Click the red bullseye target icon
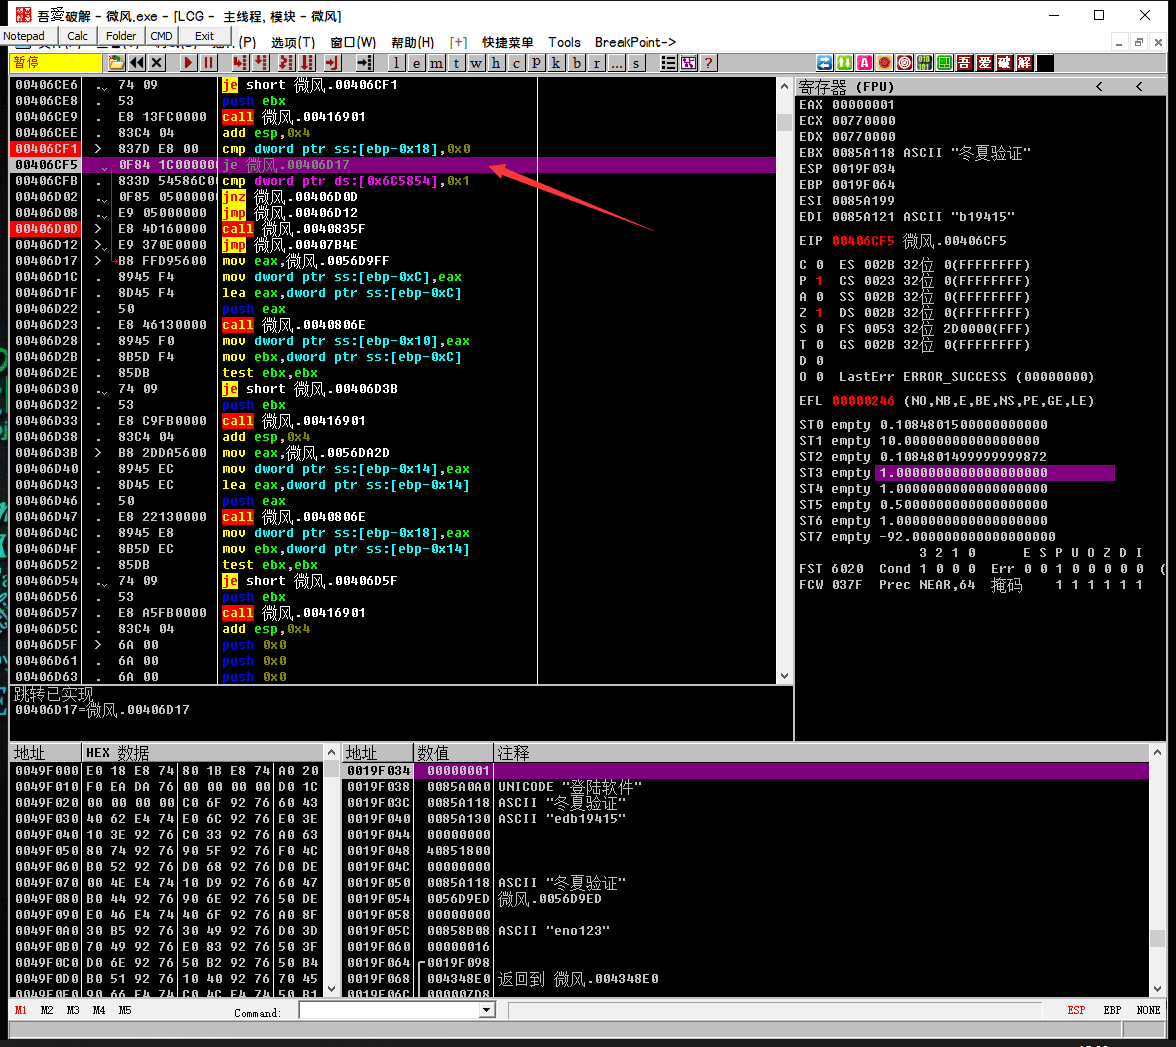1176x1047 pixels. coord(904,63)
